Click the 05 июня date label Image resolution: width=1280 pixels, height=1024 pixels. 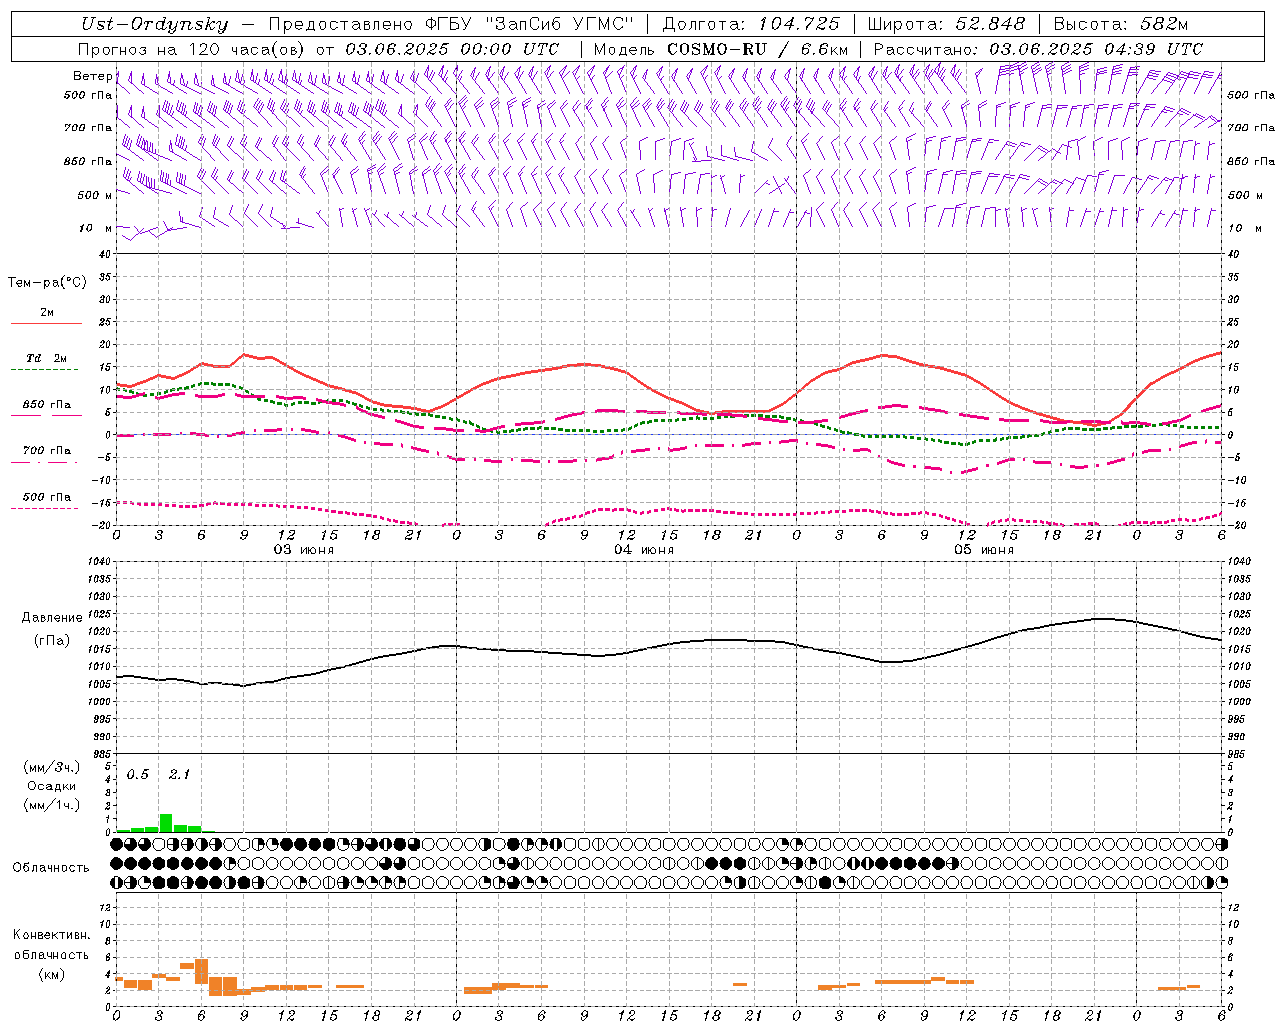click(984, 550)
